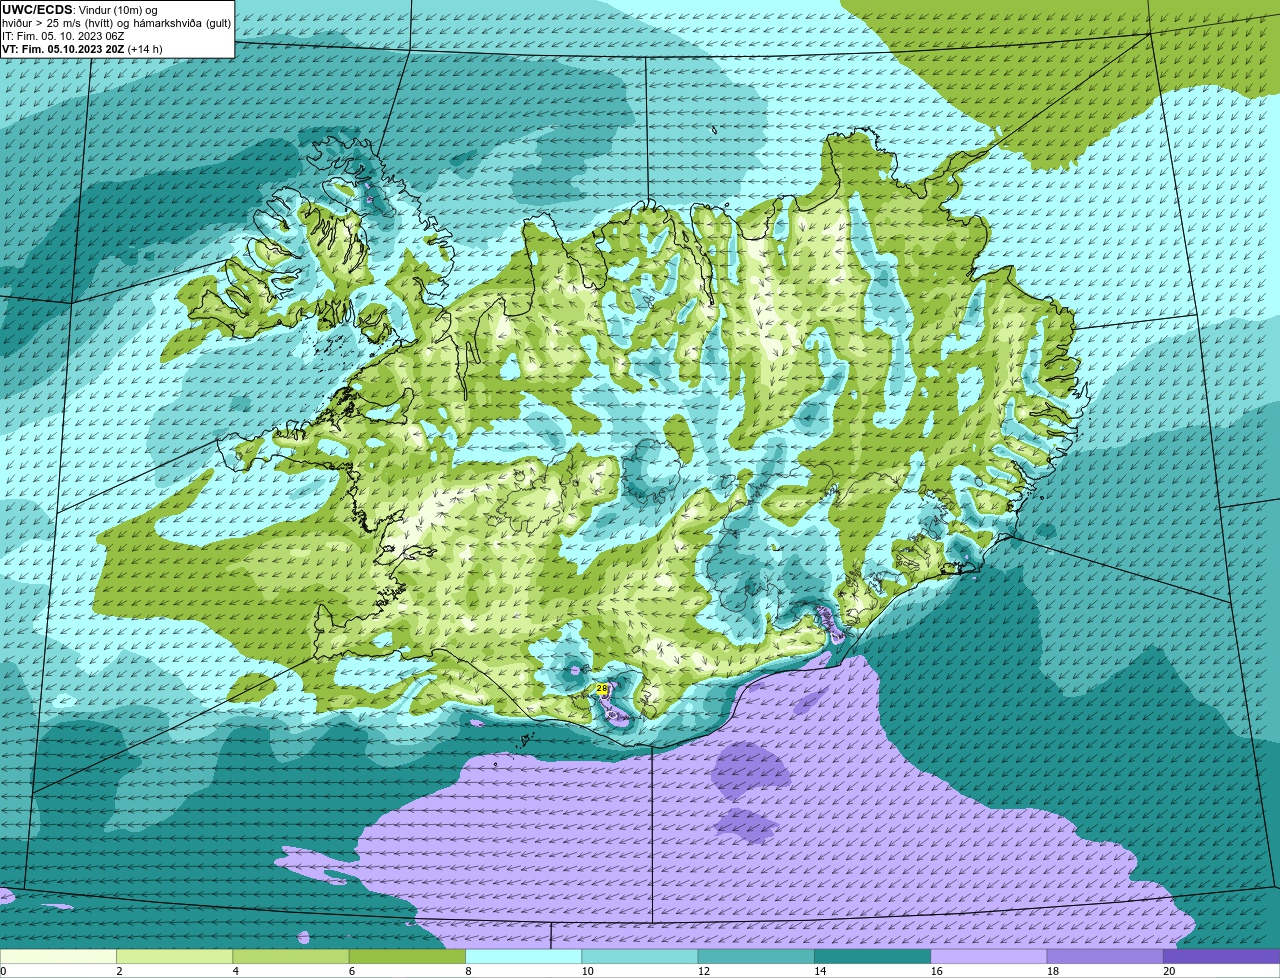
Task: Choose the 12–14 m/s teal legend swatch
Action: point(756,957)
